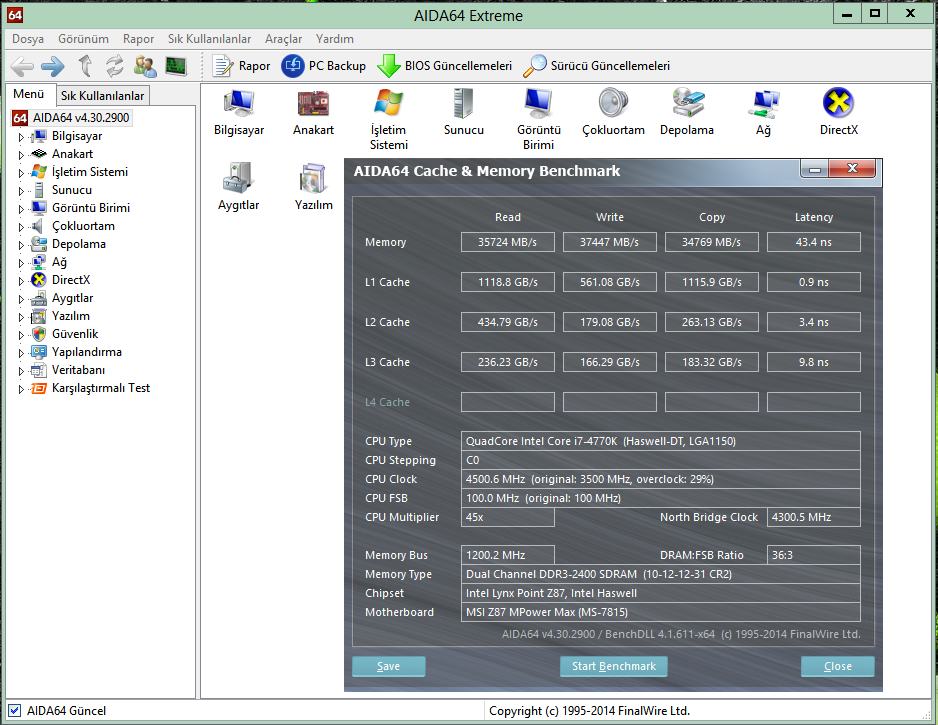Click the Memory Read value 35724 MB/s
The image size is (938, 725).
click(507, 242)
